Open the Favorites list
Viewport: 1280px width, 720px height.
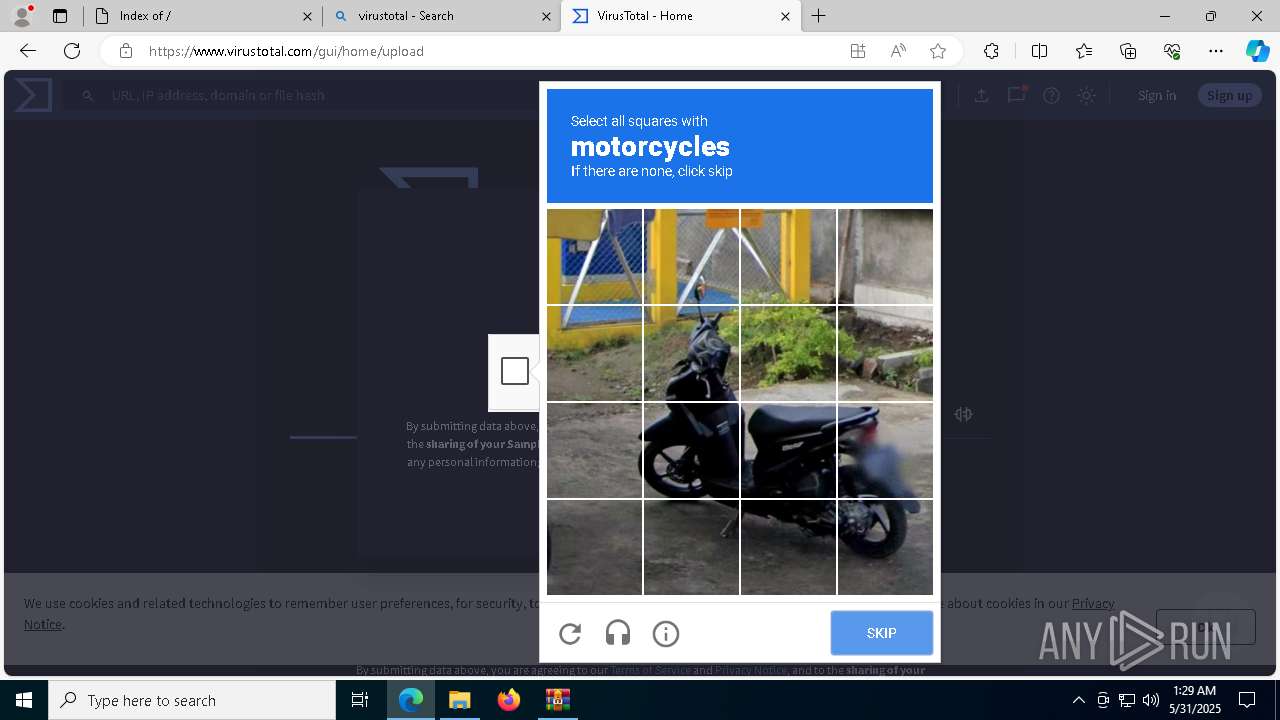(1084, 51)
